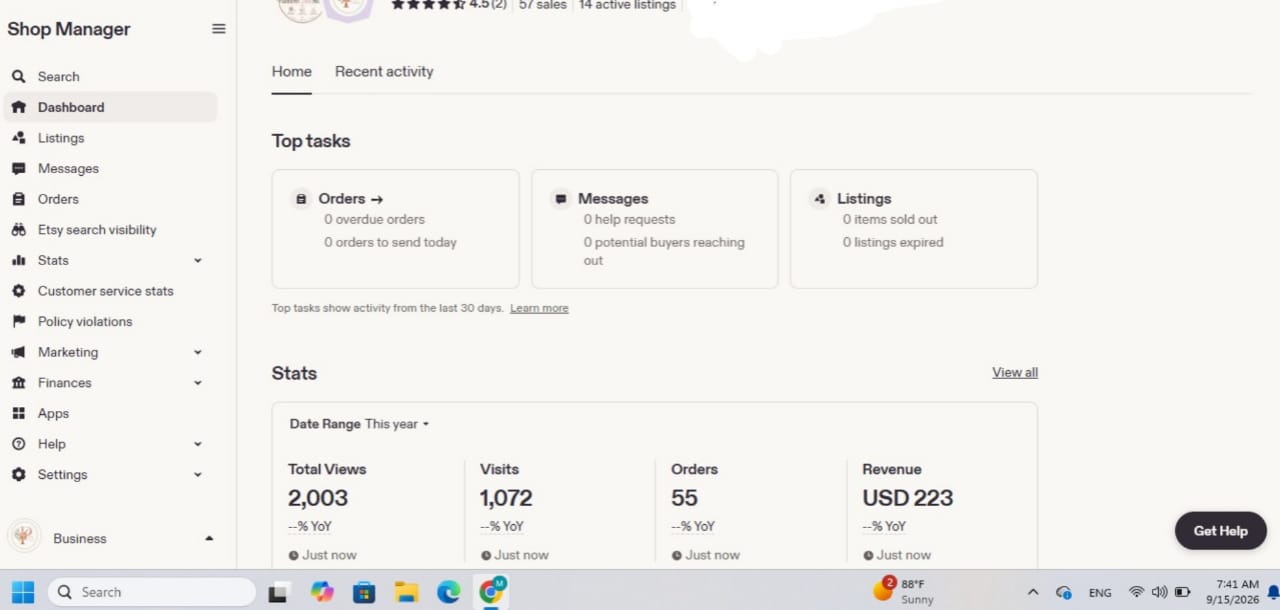Click the Search magnifier icon in sidebar
This screenshot has width=1280, height=610.
pyautogui.click(x=18, y=77)
